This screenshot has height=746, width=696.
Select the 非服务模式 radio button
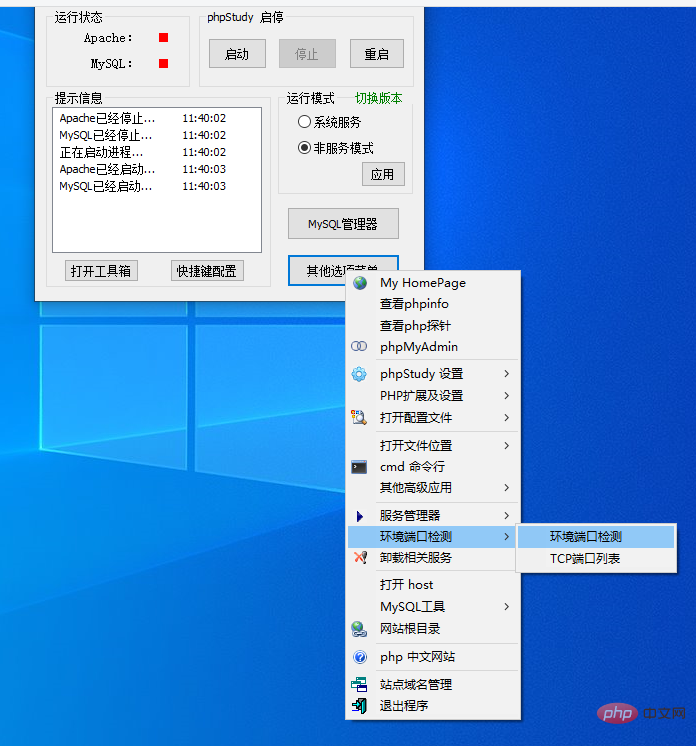[x=304, y=148]
